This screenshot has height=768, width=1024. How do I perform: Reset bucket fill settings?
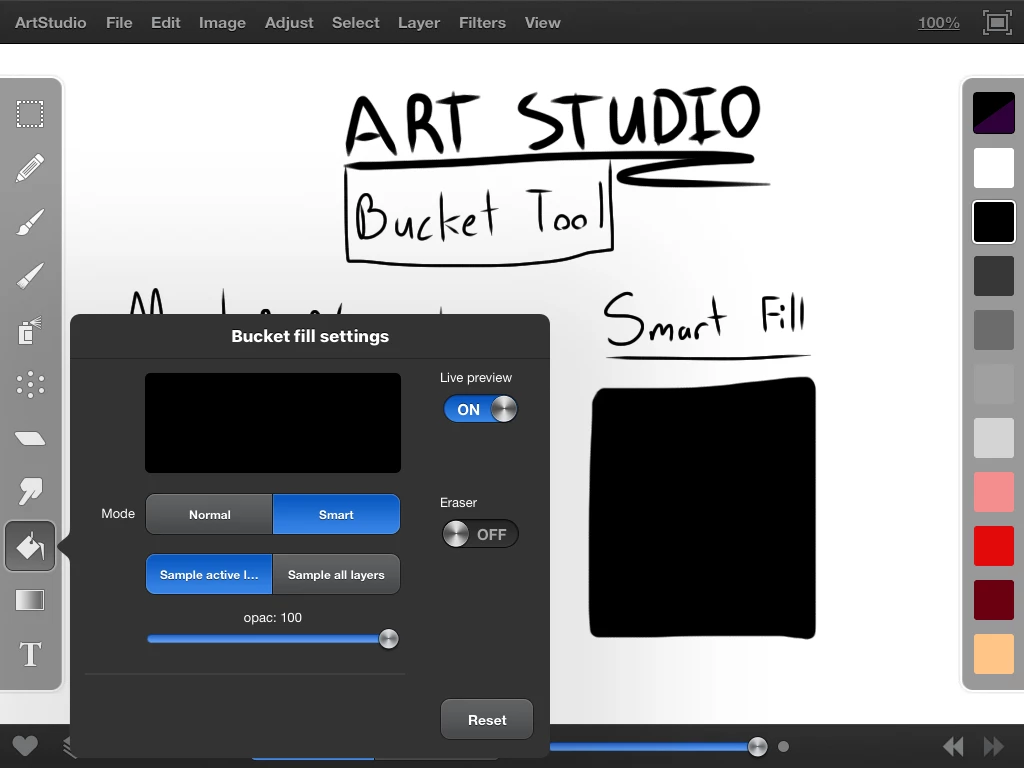point(487,720)
